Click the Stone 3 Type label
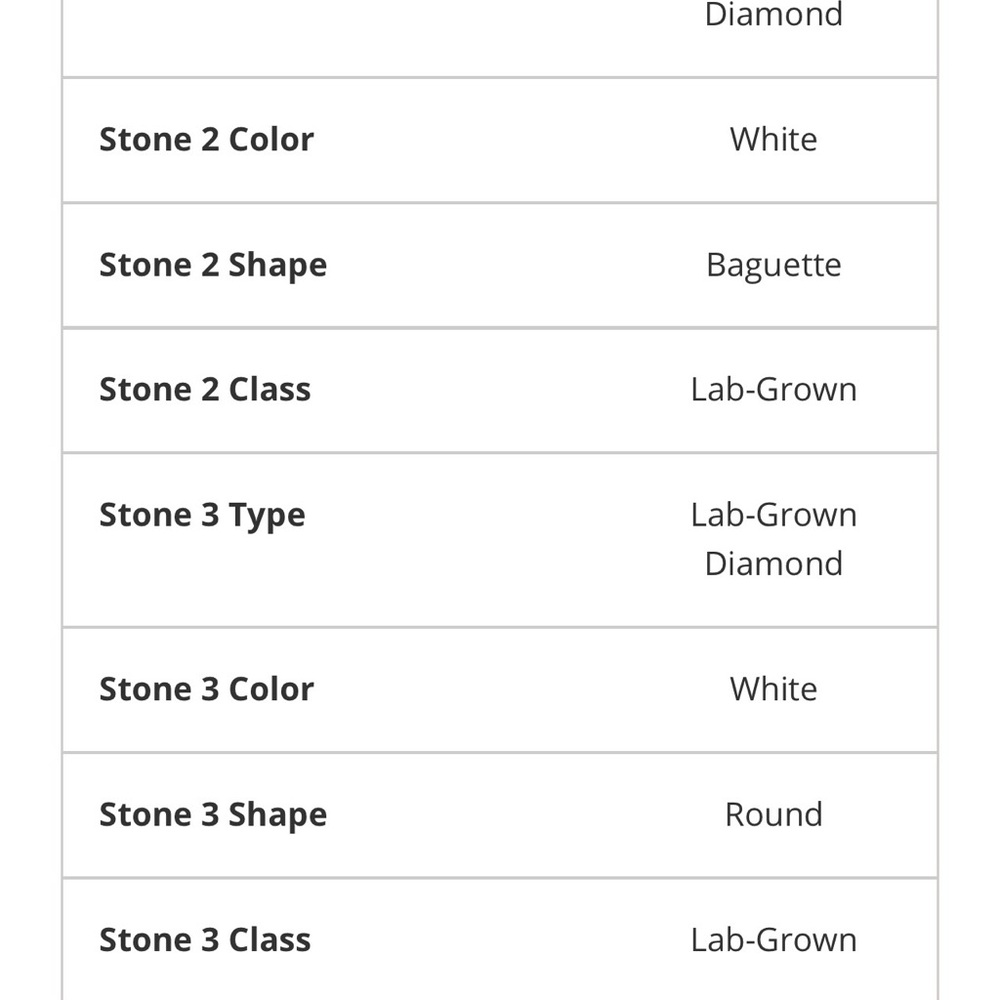Viewport: 1000px width, 1000px height. (x=202, y=515)
